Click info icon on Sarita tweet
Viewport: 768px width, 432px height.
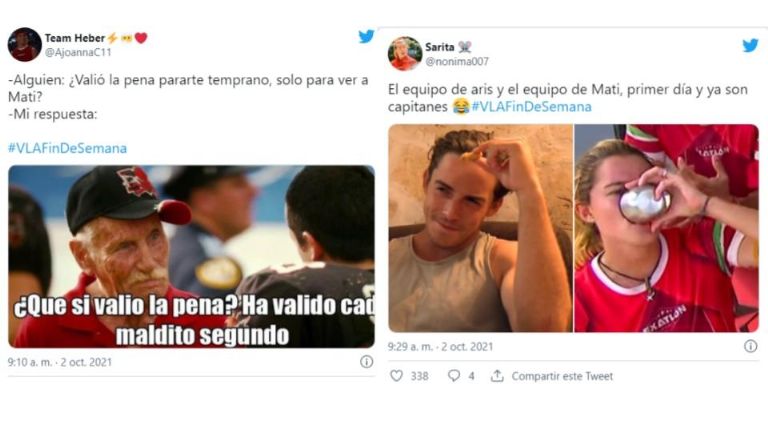750,346
